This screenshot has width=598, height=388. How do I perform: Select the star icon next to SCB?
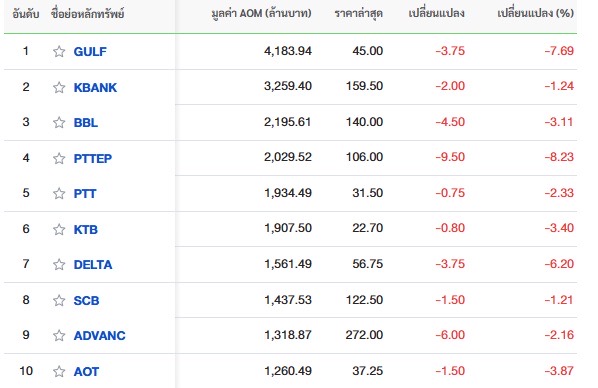click(59, 300)
